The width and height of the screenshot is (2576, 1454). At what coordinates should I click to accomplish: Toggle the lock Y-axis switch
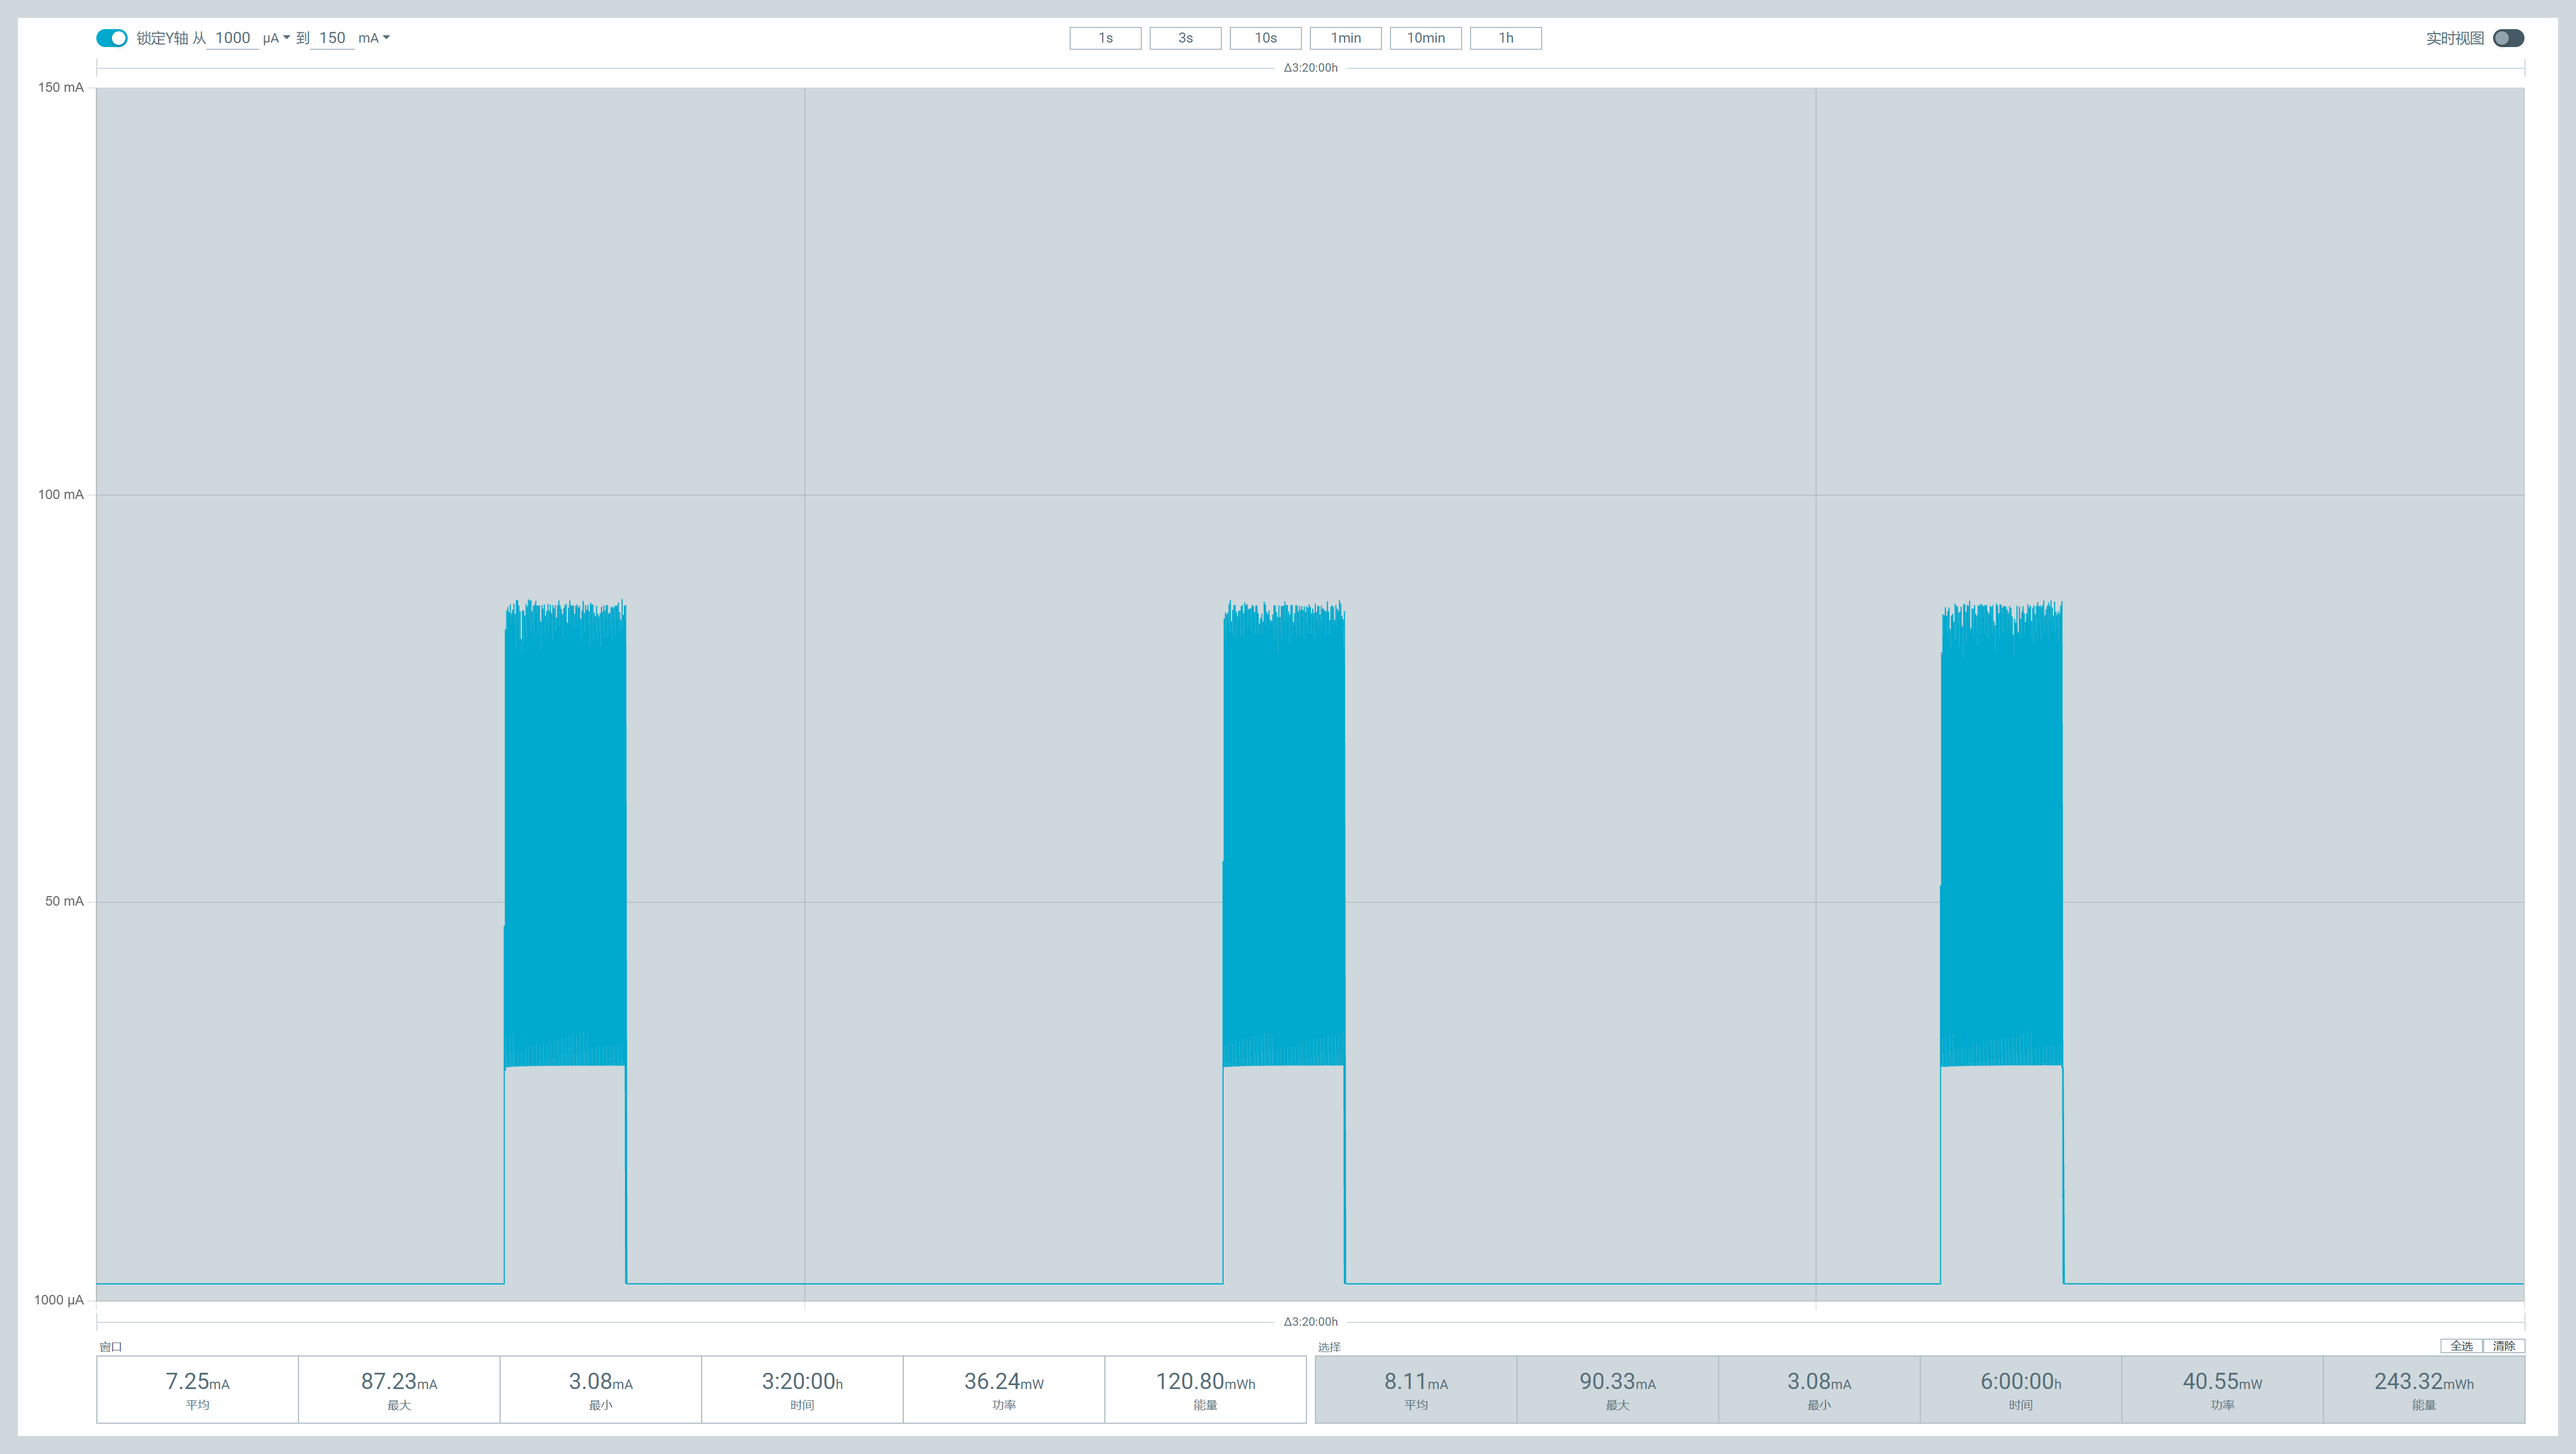[x=111, y=38]
